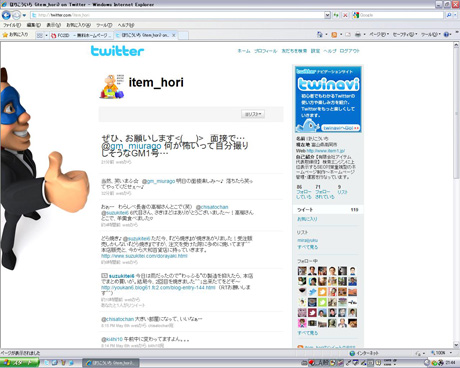This screenshot has width=460, height=368.
Task: Open the mirai@yuku list link
Action: point(307,240)
